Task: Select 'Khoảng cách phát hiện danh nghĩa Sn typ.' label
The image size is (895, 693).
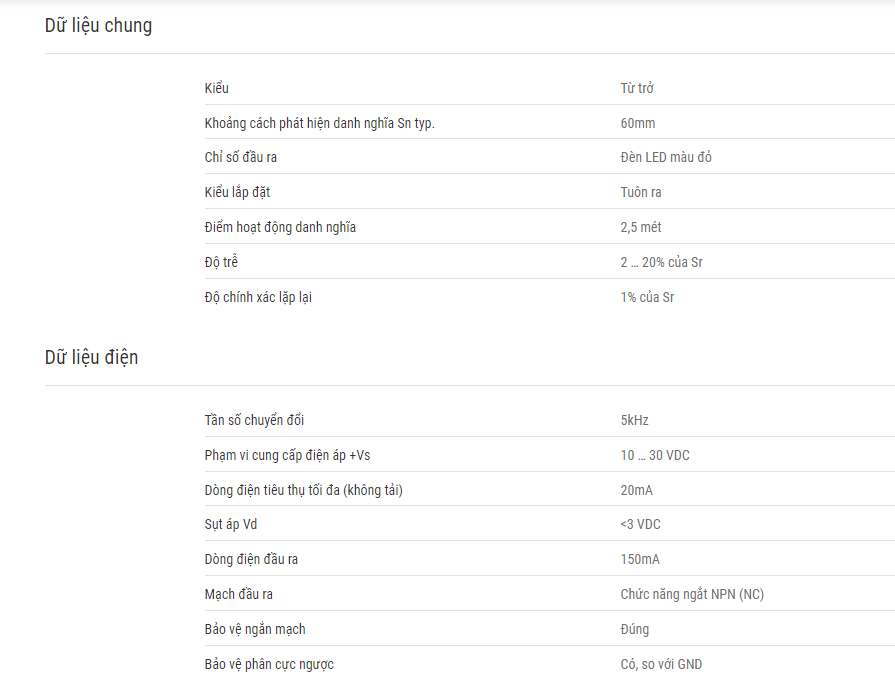Action: point(320,123)
